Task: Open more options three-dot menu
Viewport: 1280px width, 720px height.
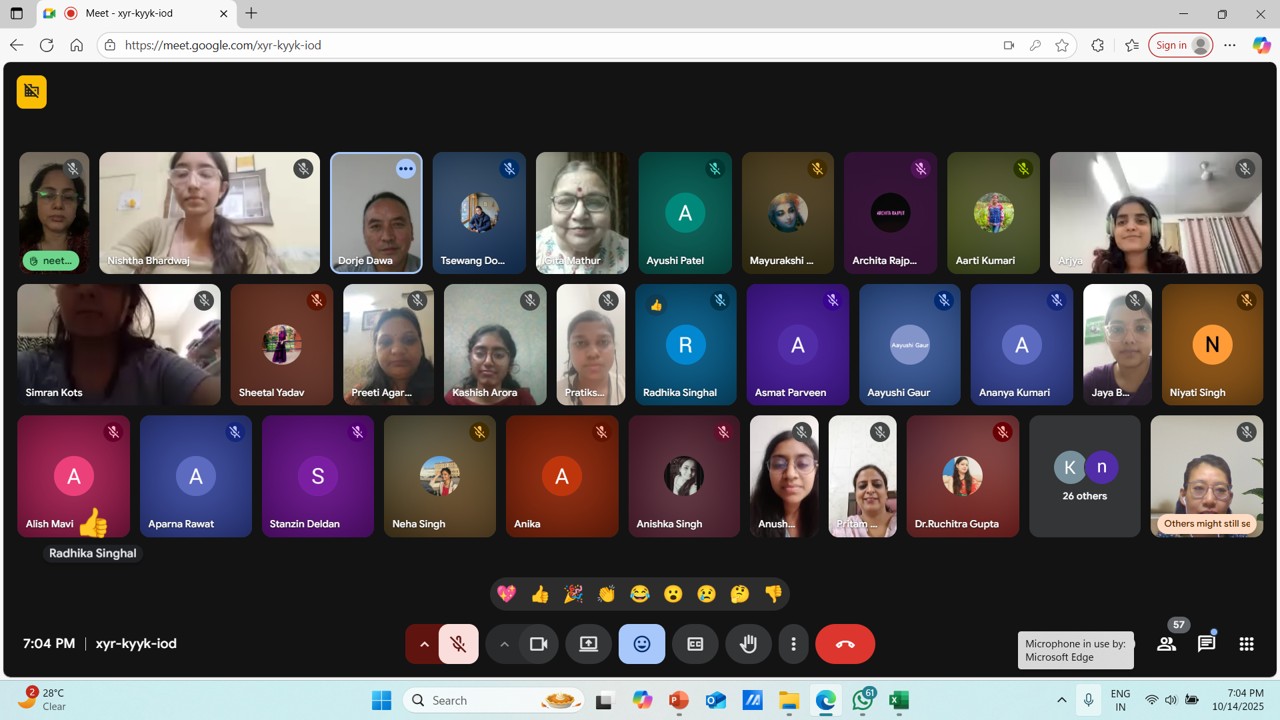Action: [x=793, y=644]
